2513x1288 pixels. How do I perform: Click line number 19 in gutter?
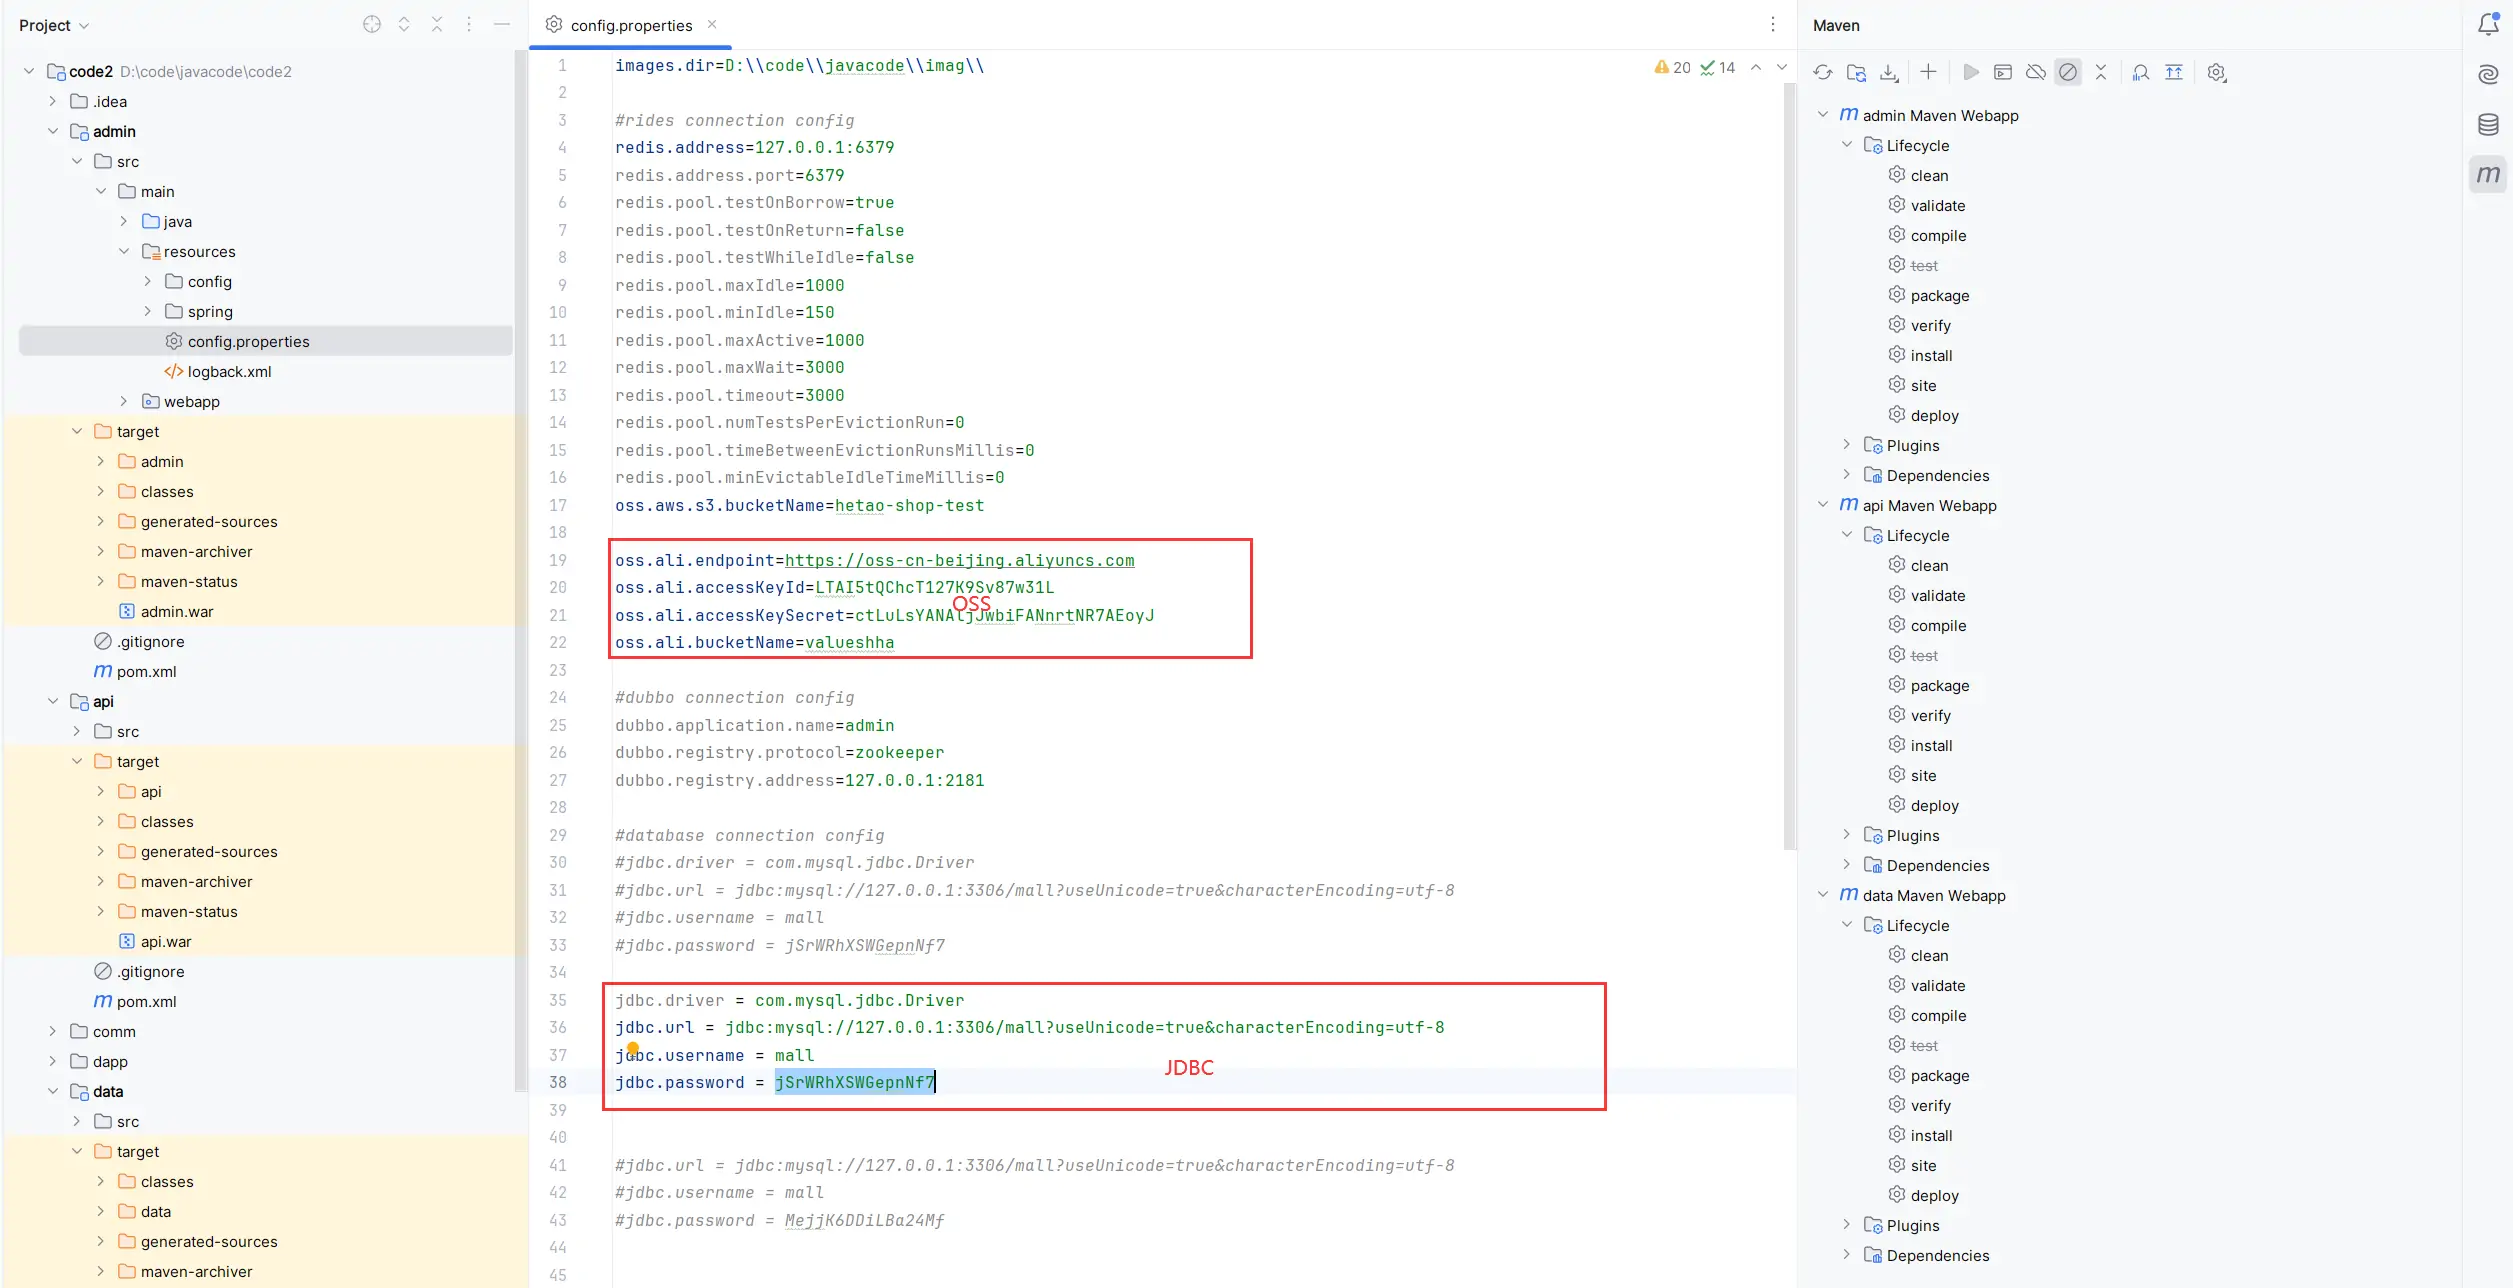558,561
